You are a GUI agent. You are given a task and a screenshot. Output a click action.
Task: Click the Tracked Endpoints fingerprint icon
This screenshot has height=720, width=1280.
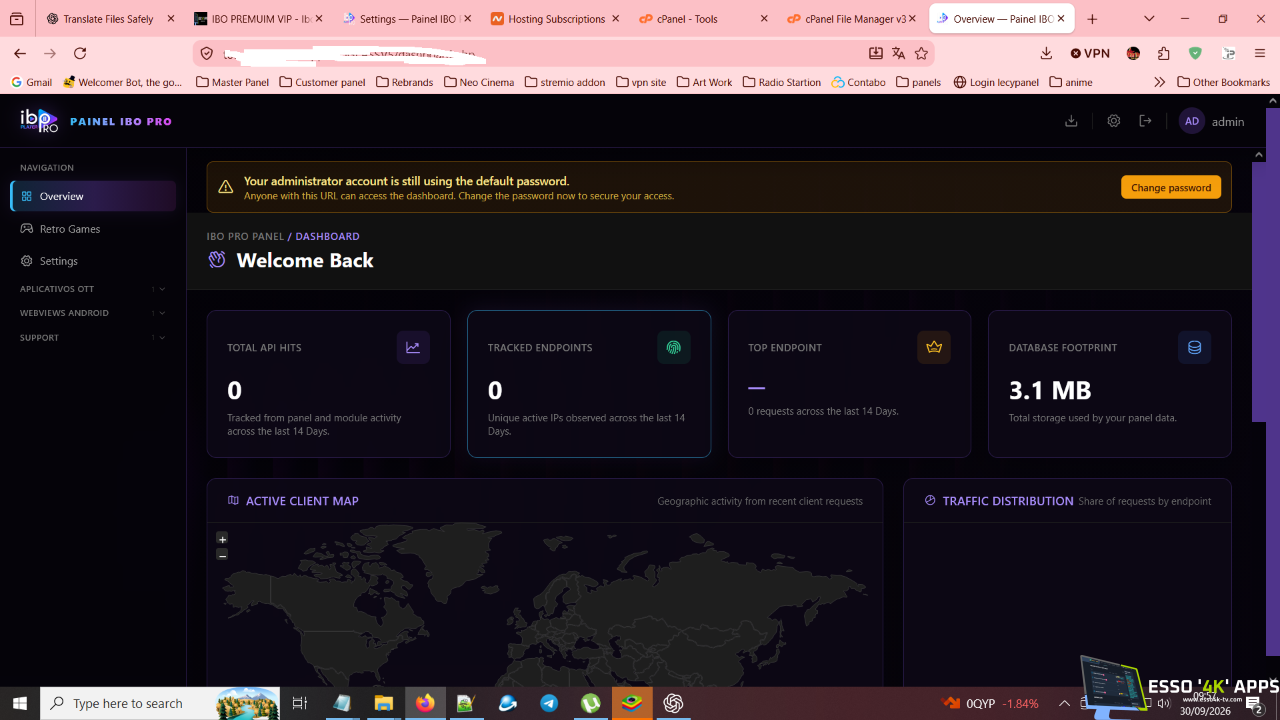coord(674,348)
